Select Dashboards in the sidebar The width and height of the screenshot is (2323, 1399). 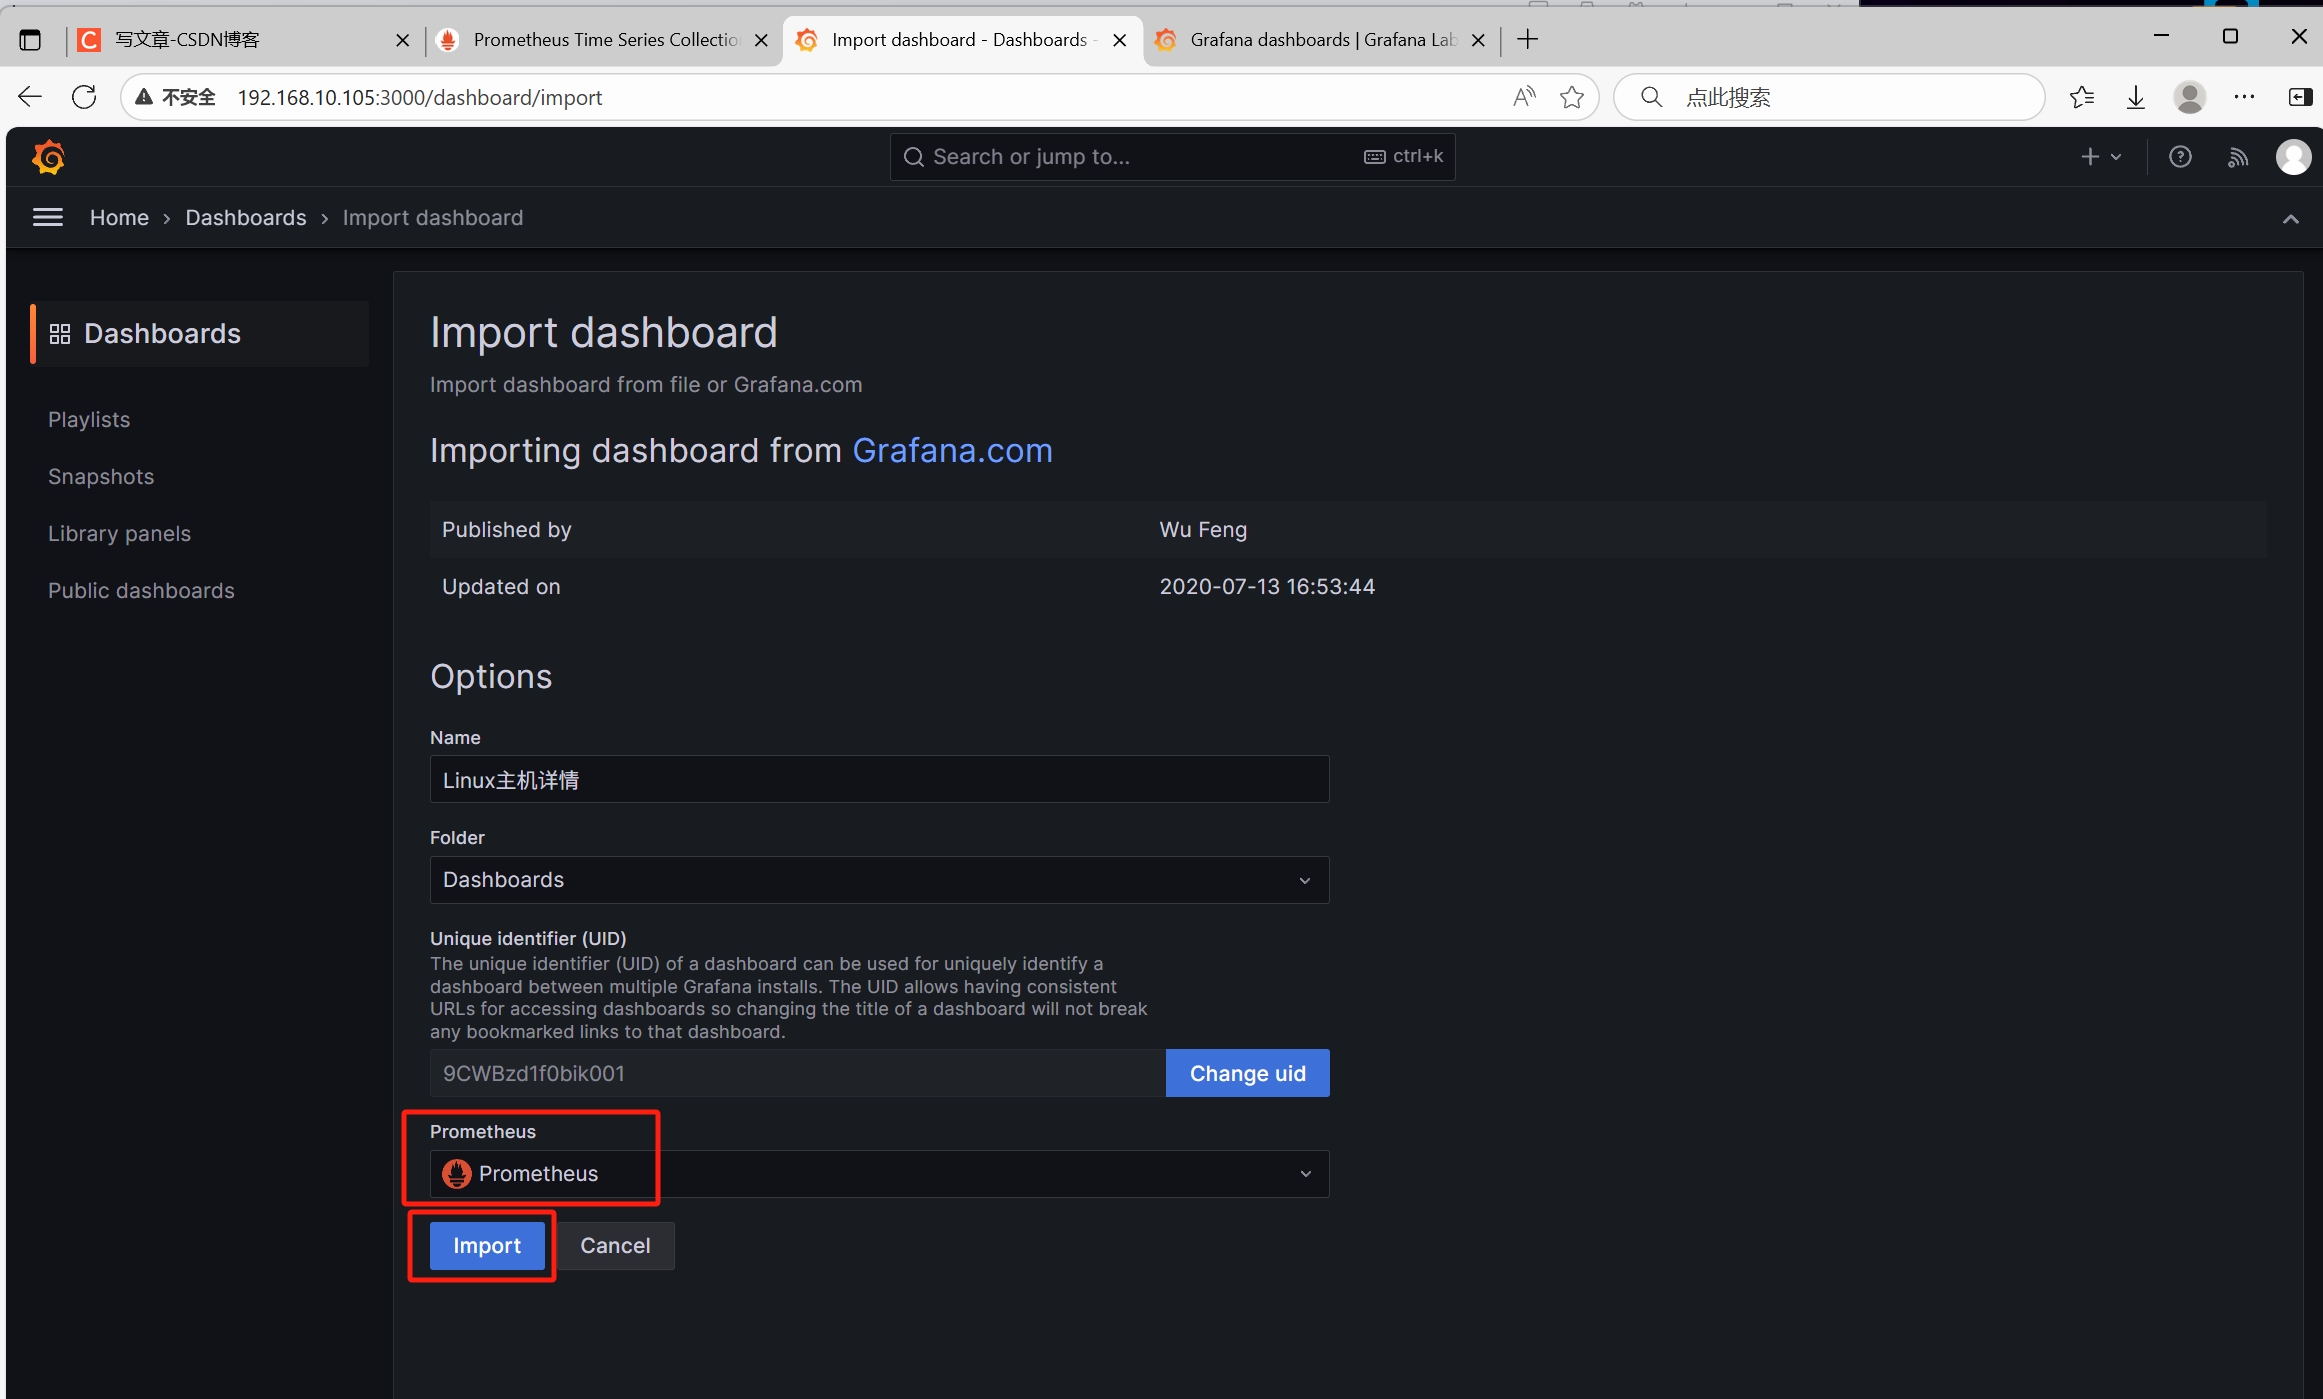(x=201, y=334)
